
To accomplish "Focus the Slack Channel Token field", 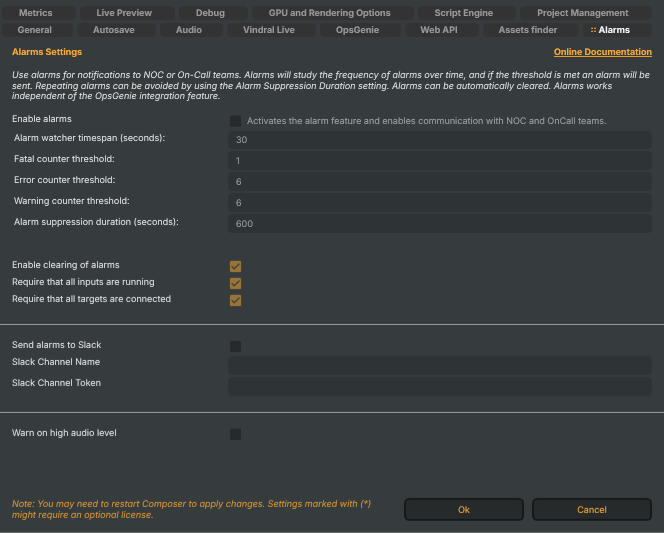I will (x=440, y=386).
